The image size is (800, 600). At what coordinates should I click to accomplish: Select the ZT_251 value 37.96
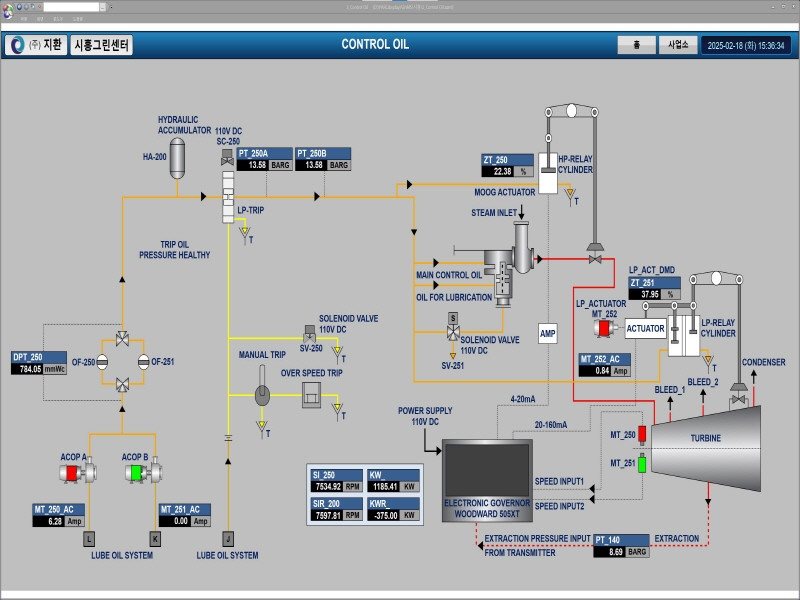point(644,294)
